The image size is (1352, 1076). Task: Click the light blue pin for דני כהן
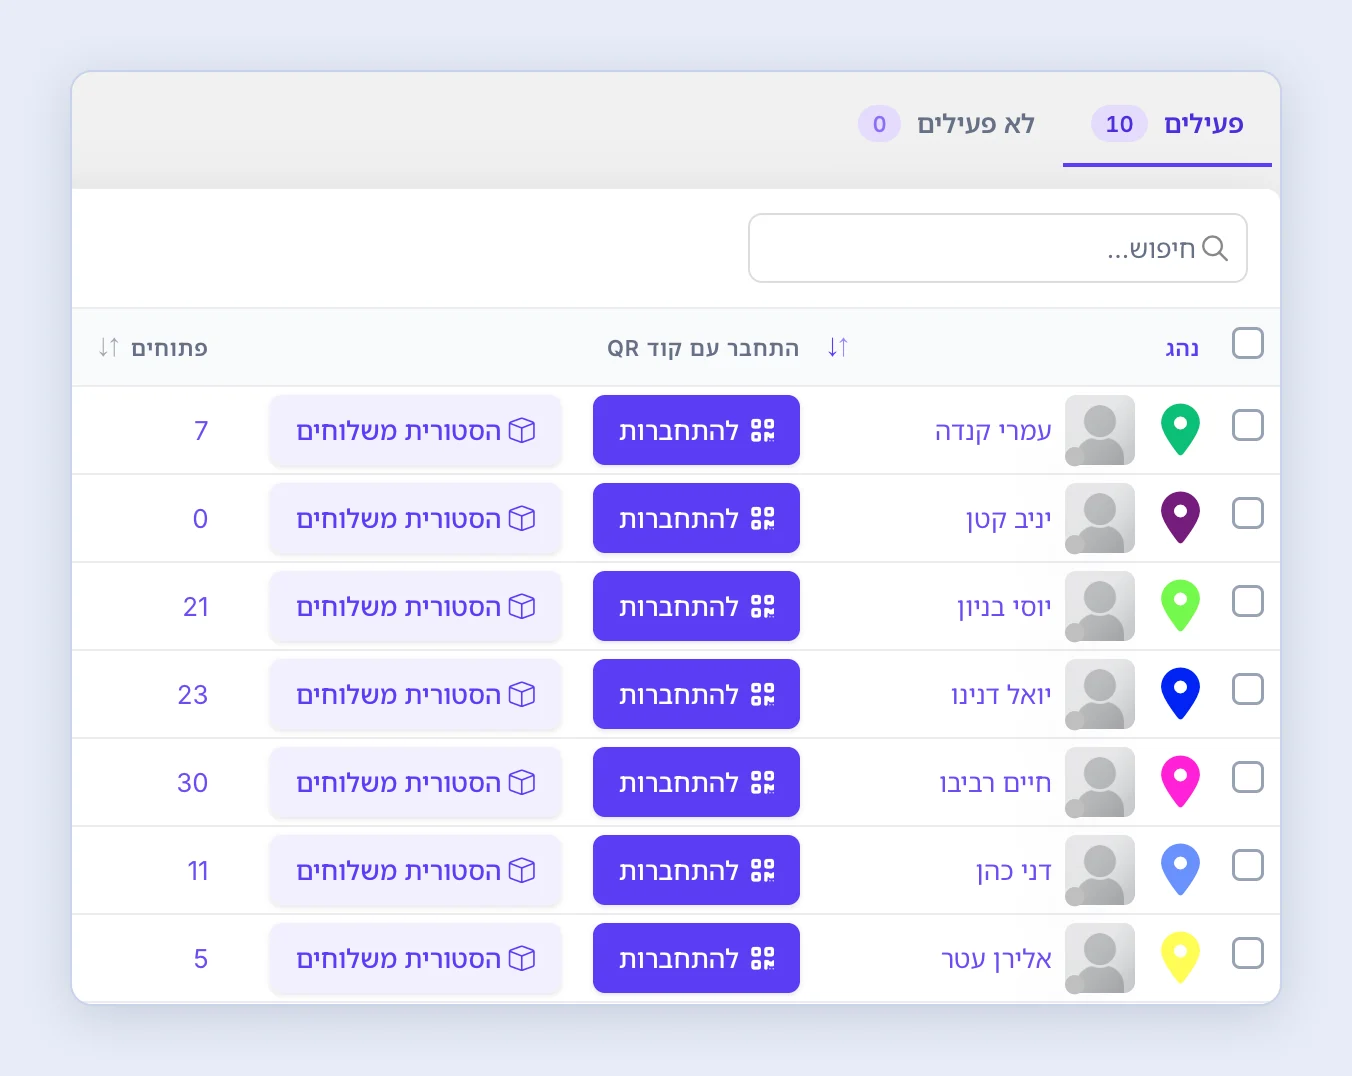click(x=1180, y=869)
